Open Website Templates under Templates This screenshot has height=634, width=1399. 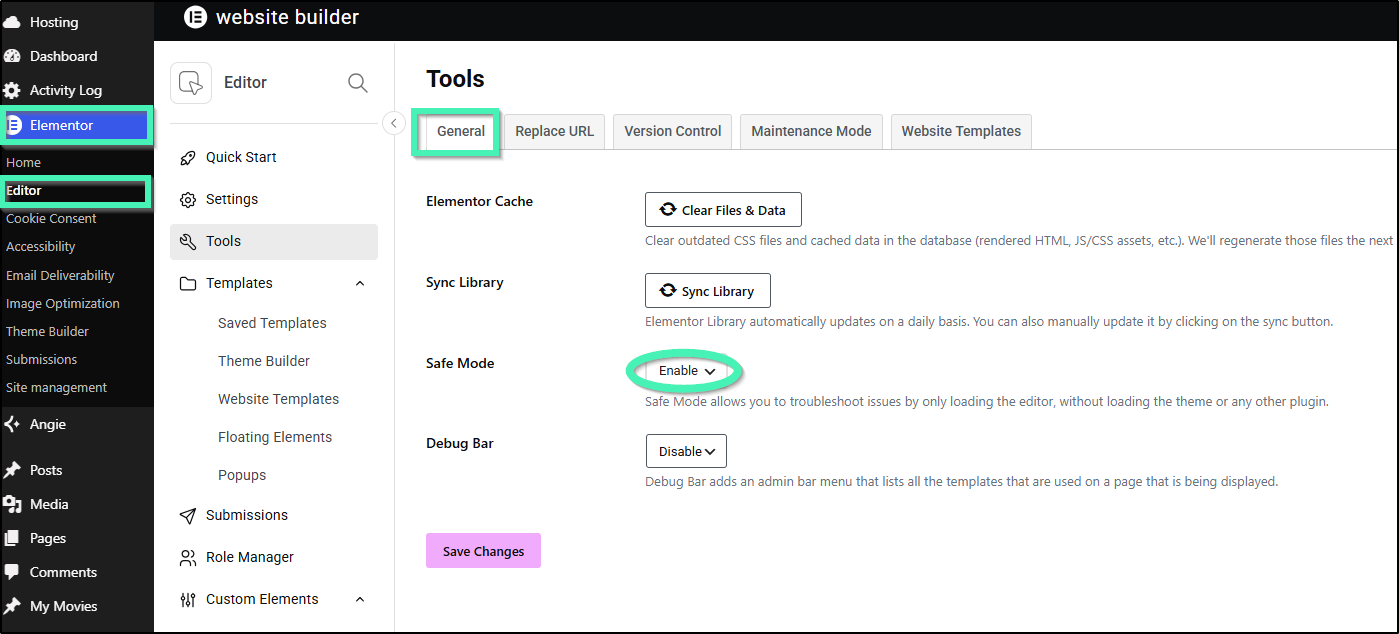coord(278,399)
